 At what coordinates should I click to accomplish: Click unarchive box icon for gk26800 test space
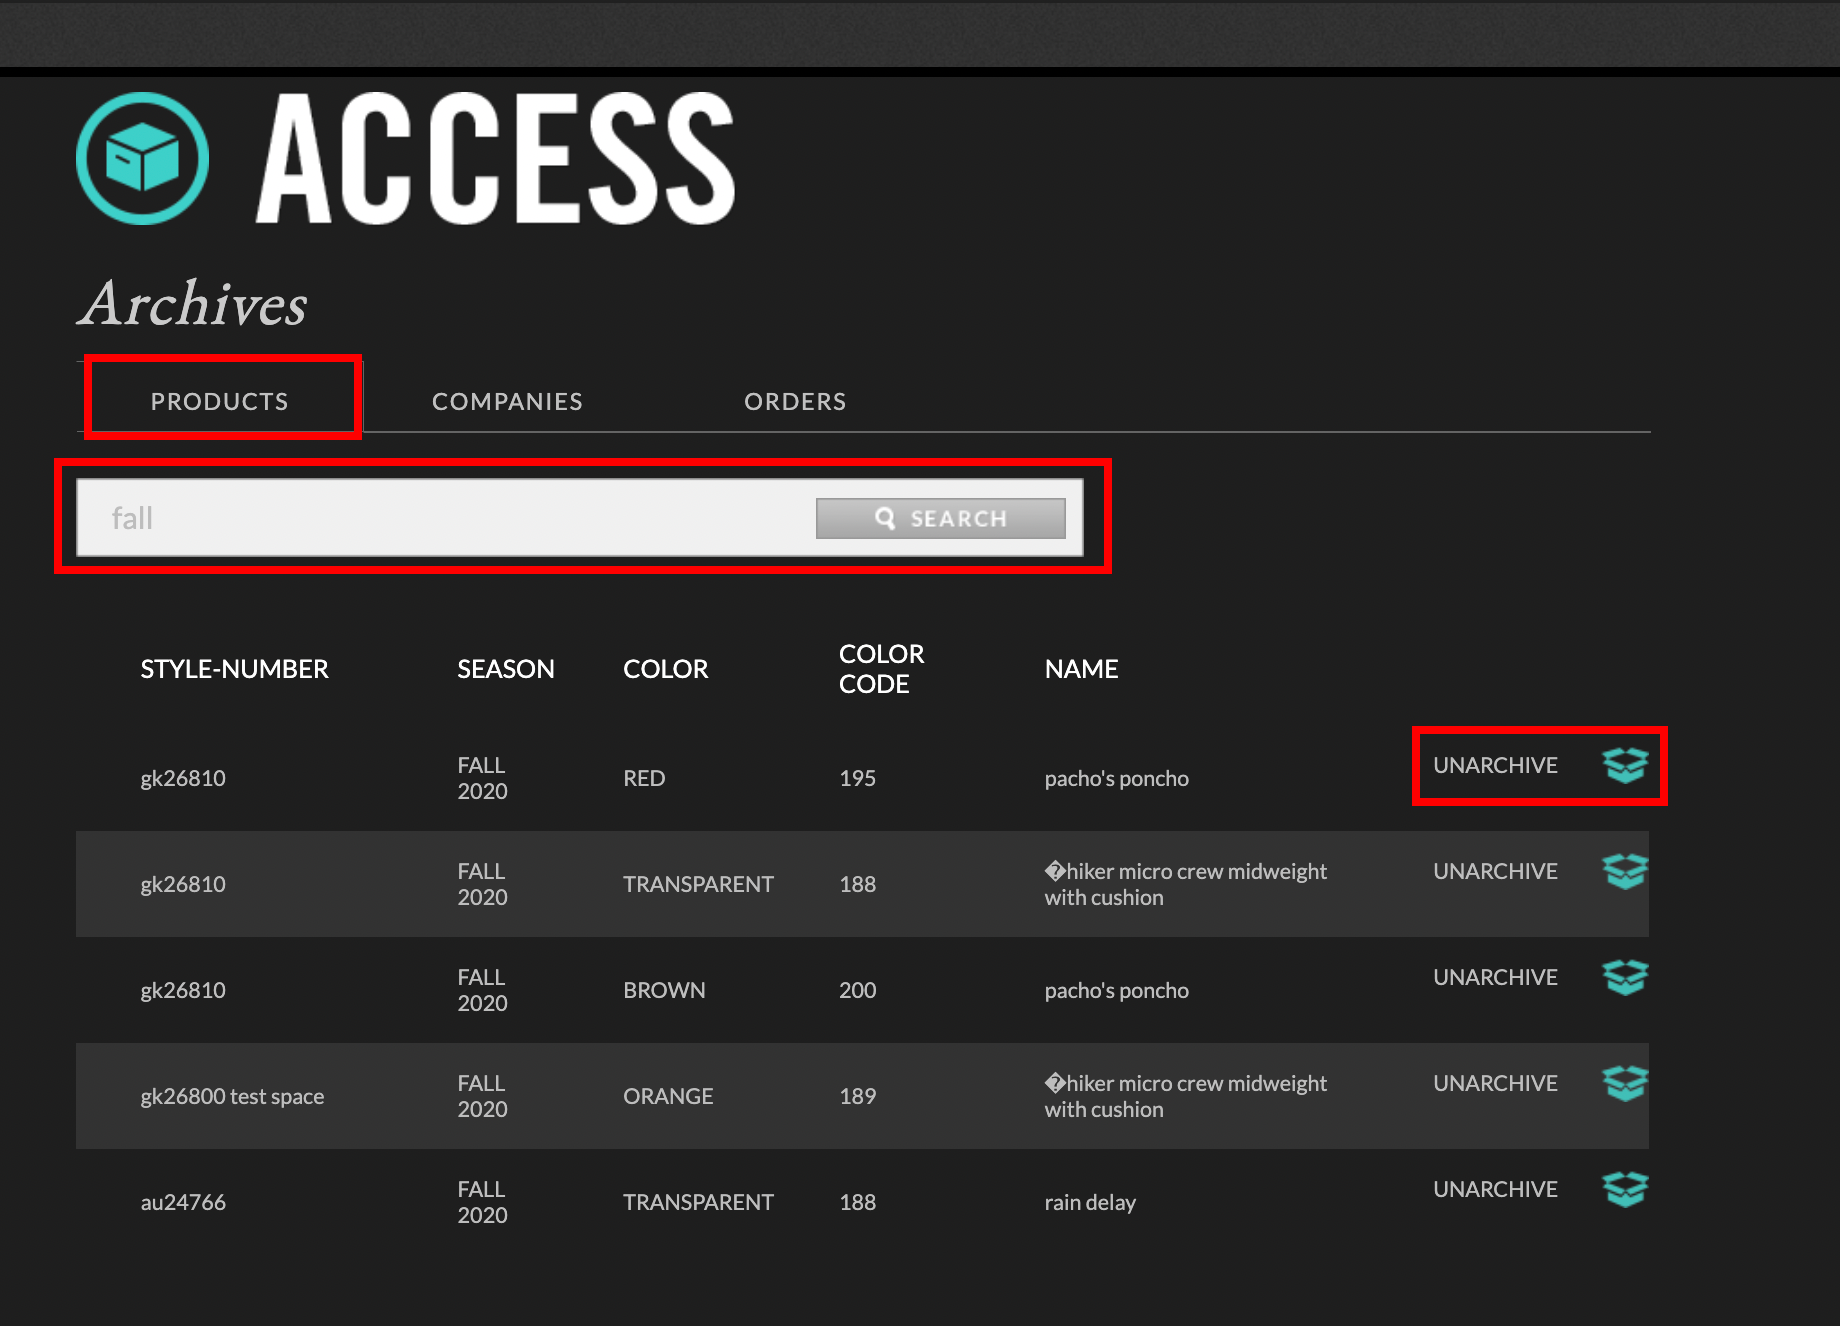(1625, 1083)
